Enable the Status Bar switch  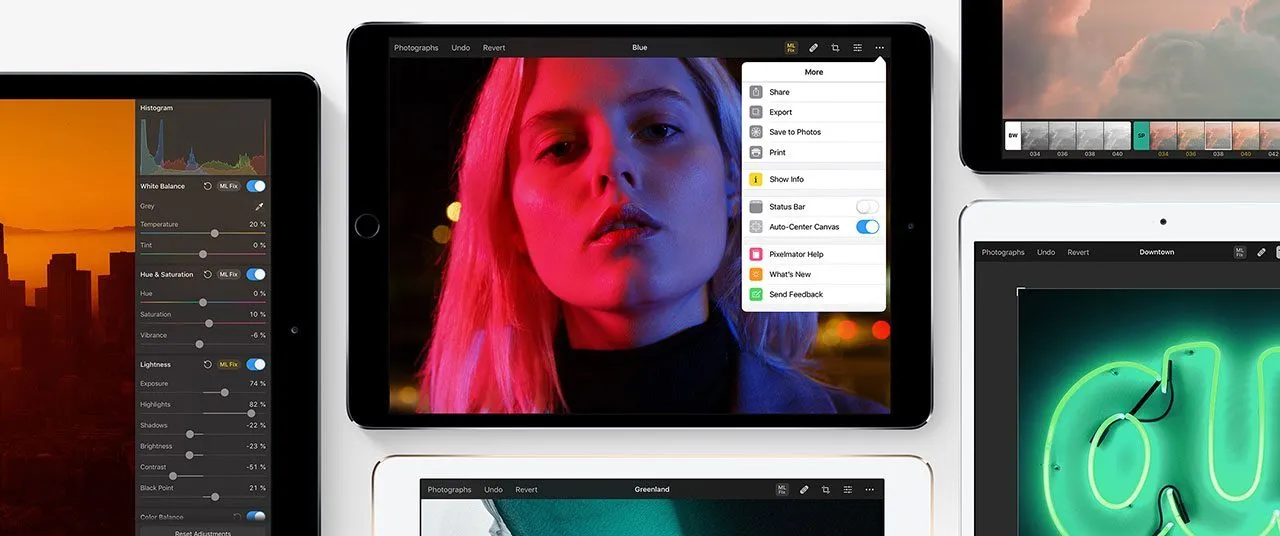point(868,206)
